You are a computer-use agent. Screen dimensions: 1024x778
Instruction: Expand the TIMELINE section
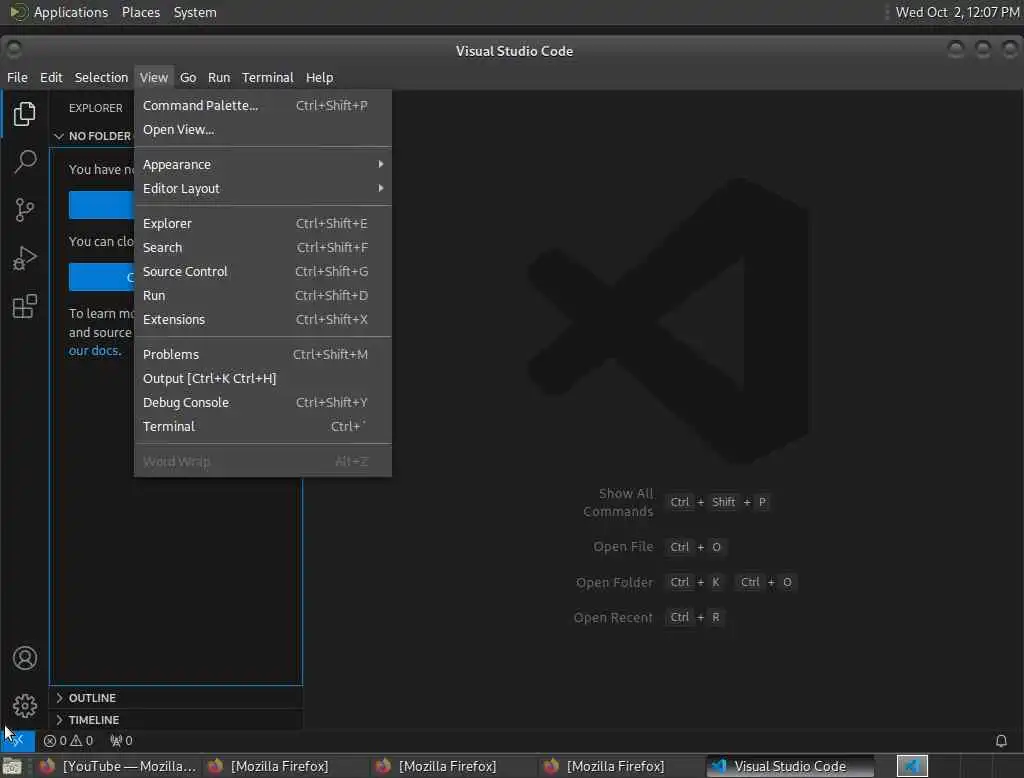(176, 719)
